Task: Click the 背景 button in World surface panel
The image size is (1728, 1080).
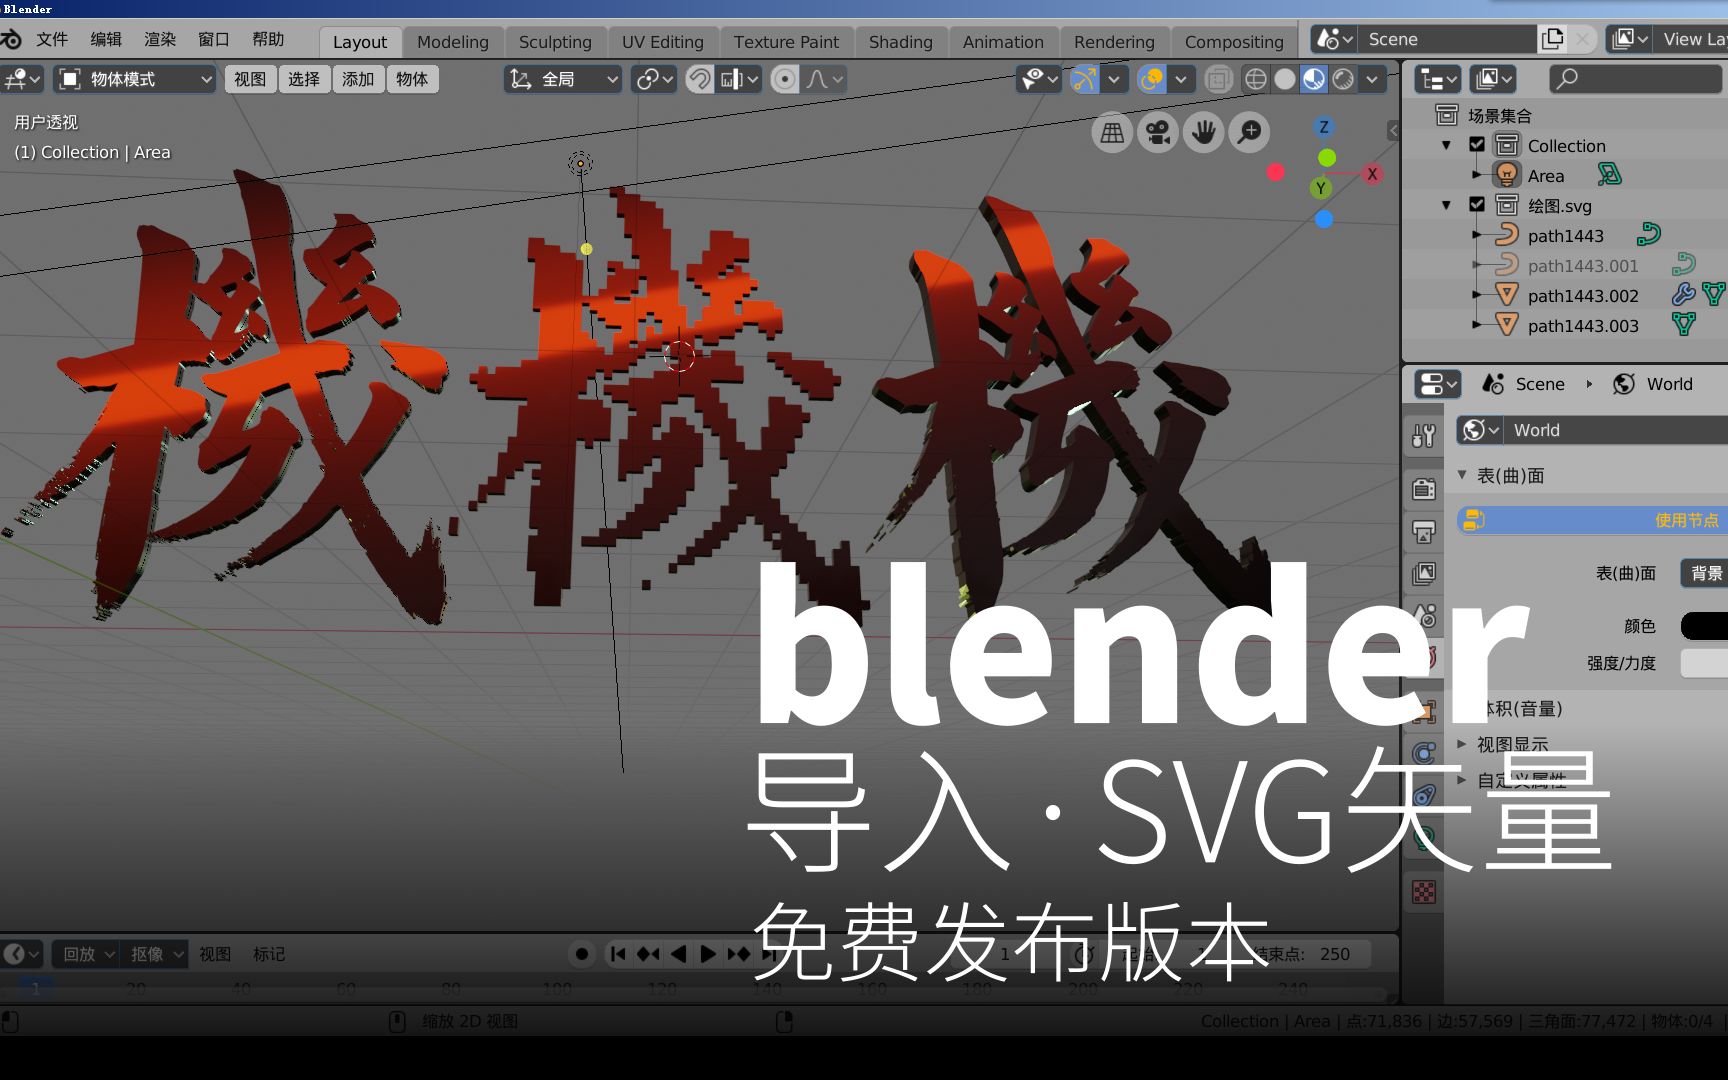Action: (x=1706, y=573)
